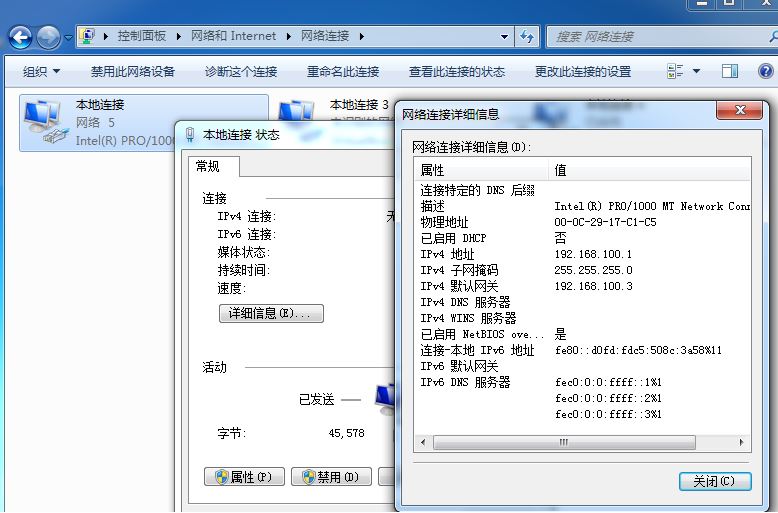The width and height of the screenshot is (778, 513).
Task: Focus the 搜索 网络连接 search box
Action: pyautogui.click(x=660, y=36)
